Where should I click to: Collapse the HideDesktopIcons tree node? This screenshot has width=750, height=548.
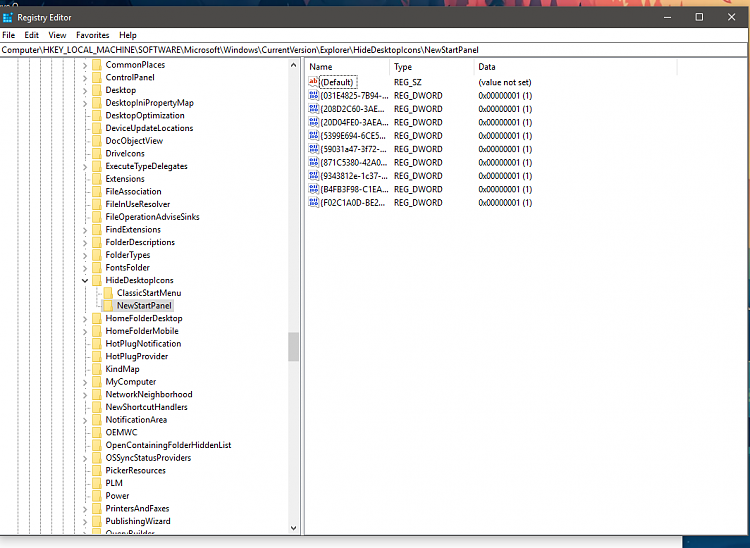pyautogui.click(x=85, y=280)
